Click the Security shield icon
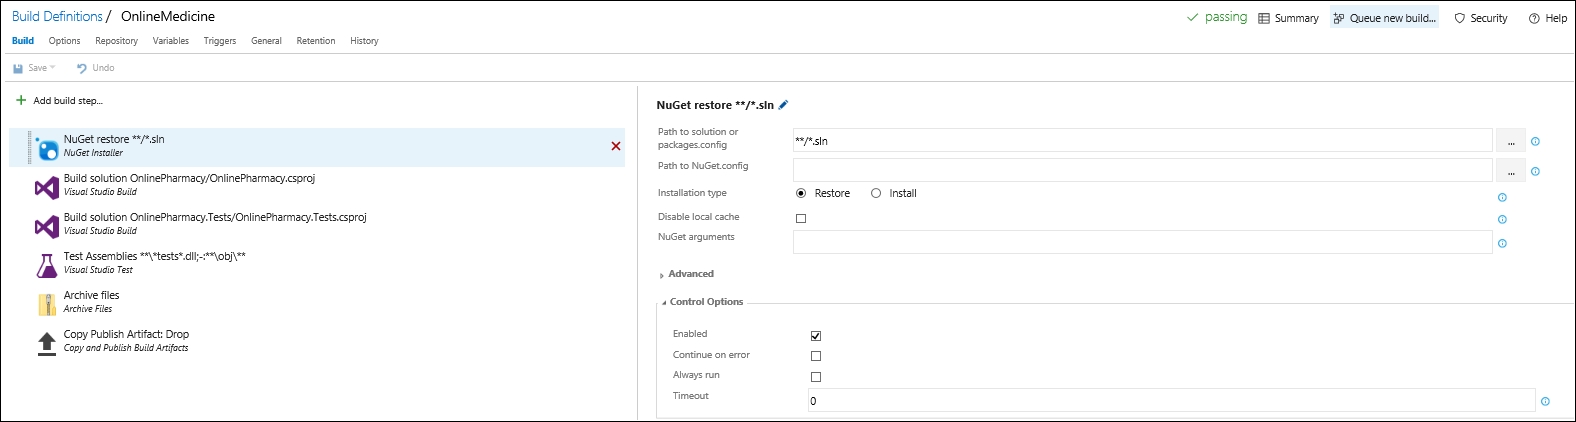Screen dimensions: 1576x422 1459,18
